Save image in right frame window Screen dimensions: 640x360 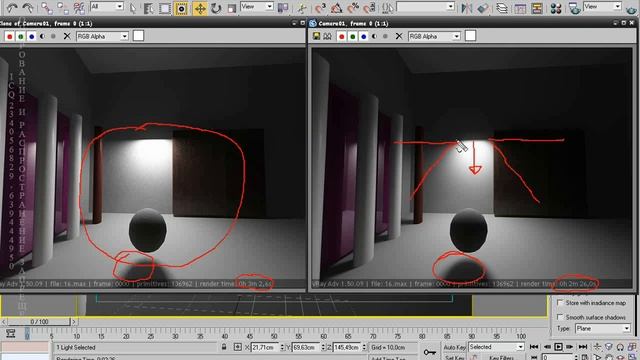pos(316,36)
